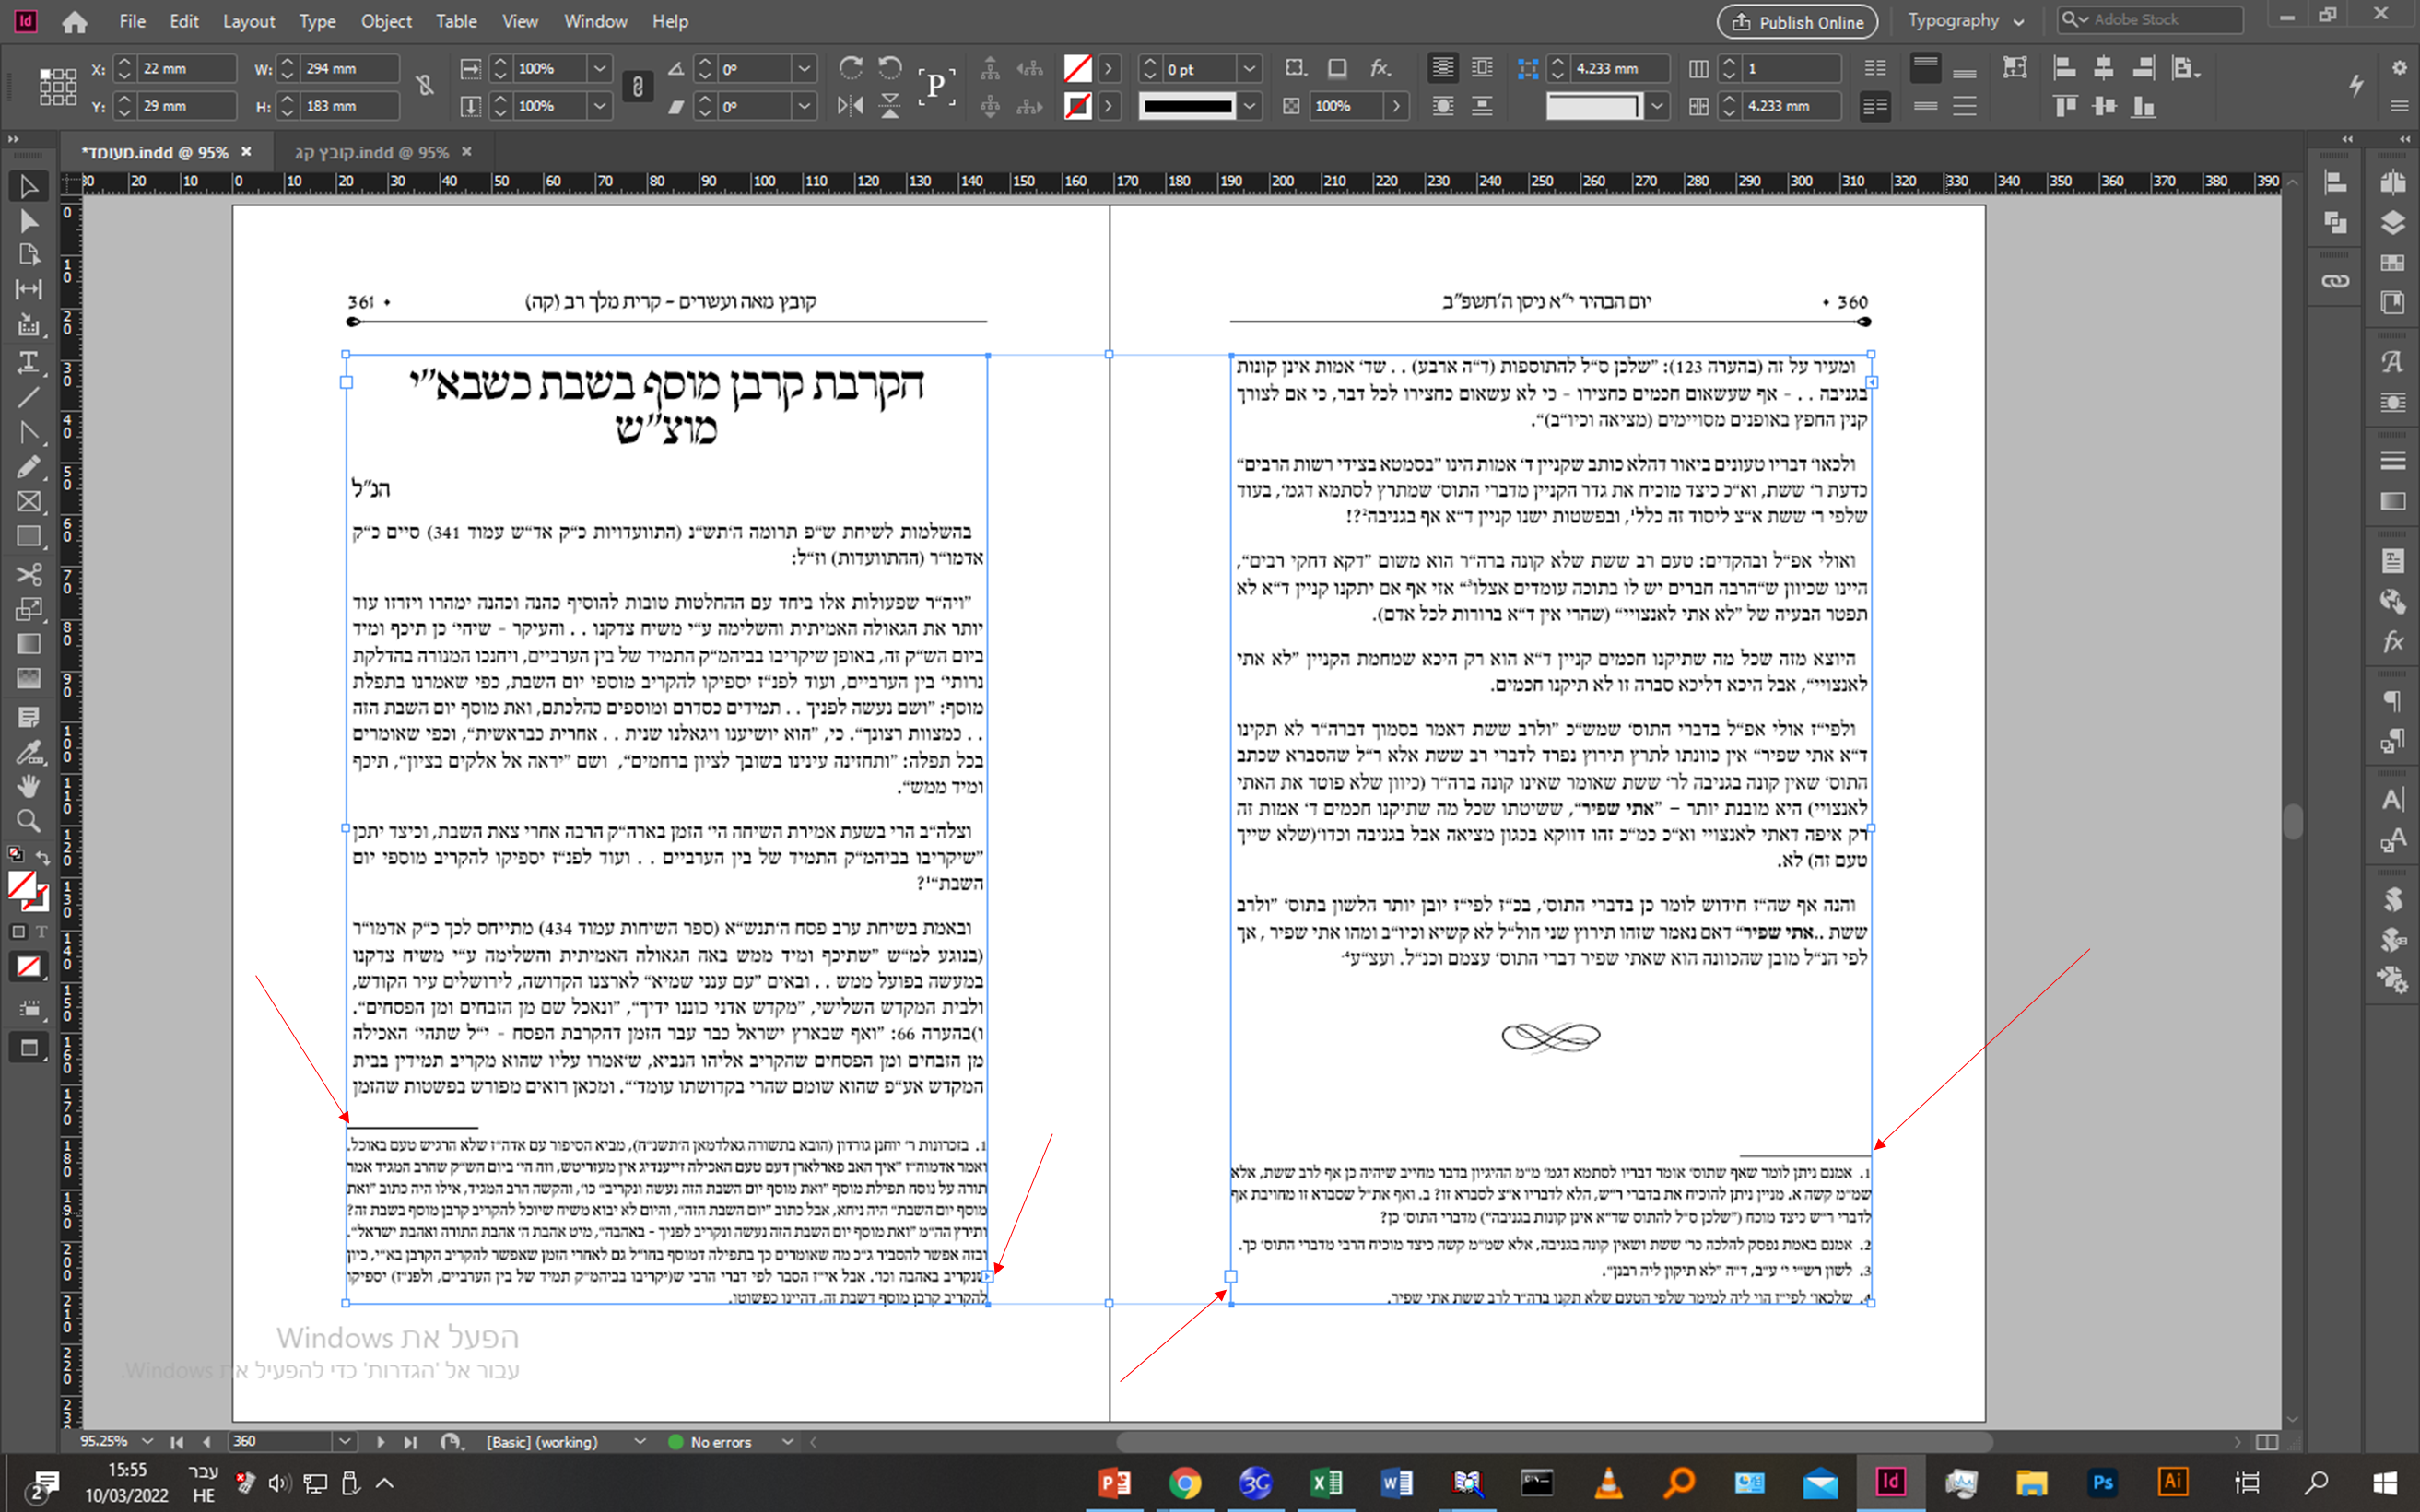2420x1512 pixels.
Task: Select the Rectangle Frame tool
Action: [28, 502]
